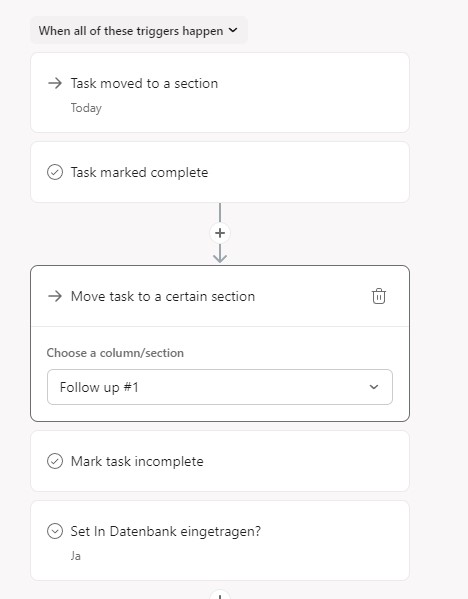Image resolution: width=468 pixels, height=599 pixels.
Task: Add a step with the plus button above the actions
Action: pos(220,233)
